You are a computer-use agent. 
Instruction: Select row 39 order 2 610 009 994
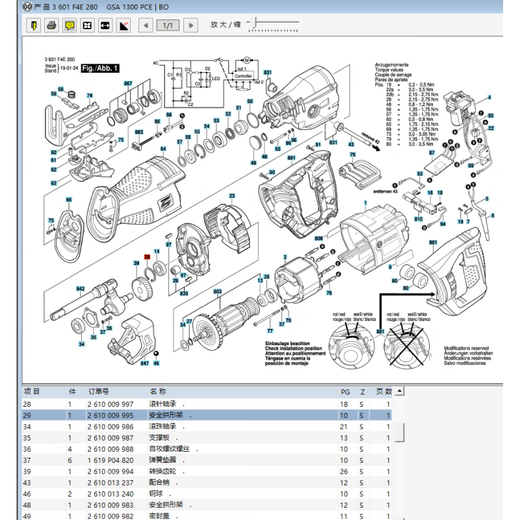point(207,471)
